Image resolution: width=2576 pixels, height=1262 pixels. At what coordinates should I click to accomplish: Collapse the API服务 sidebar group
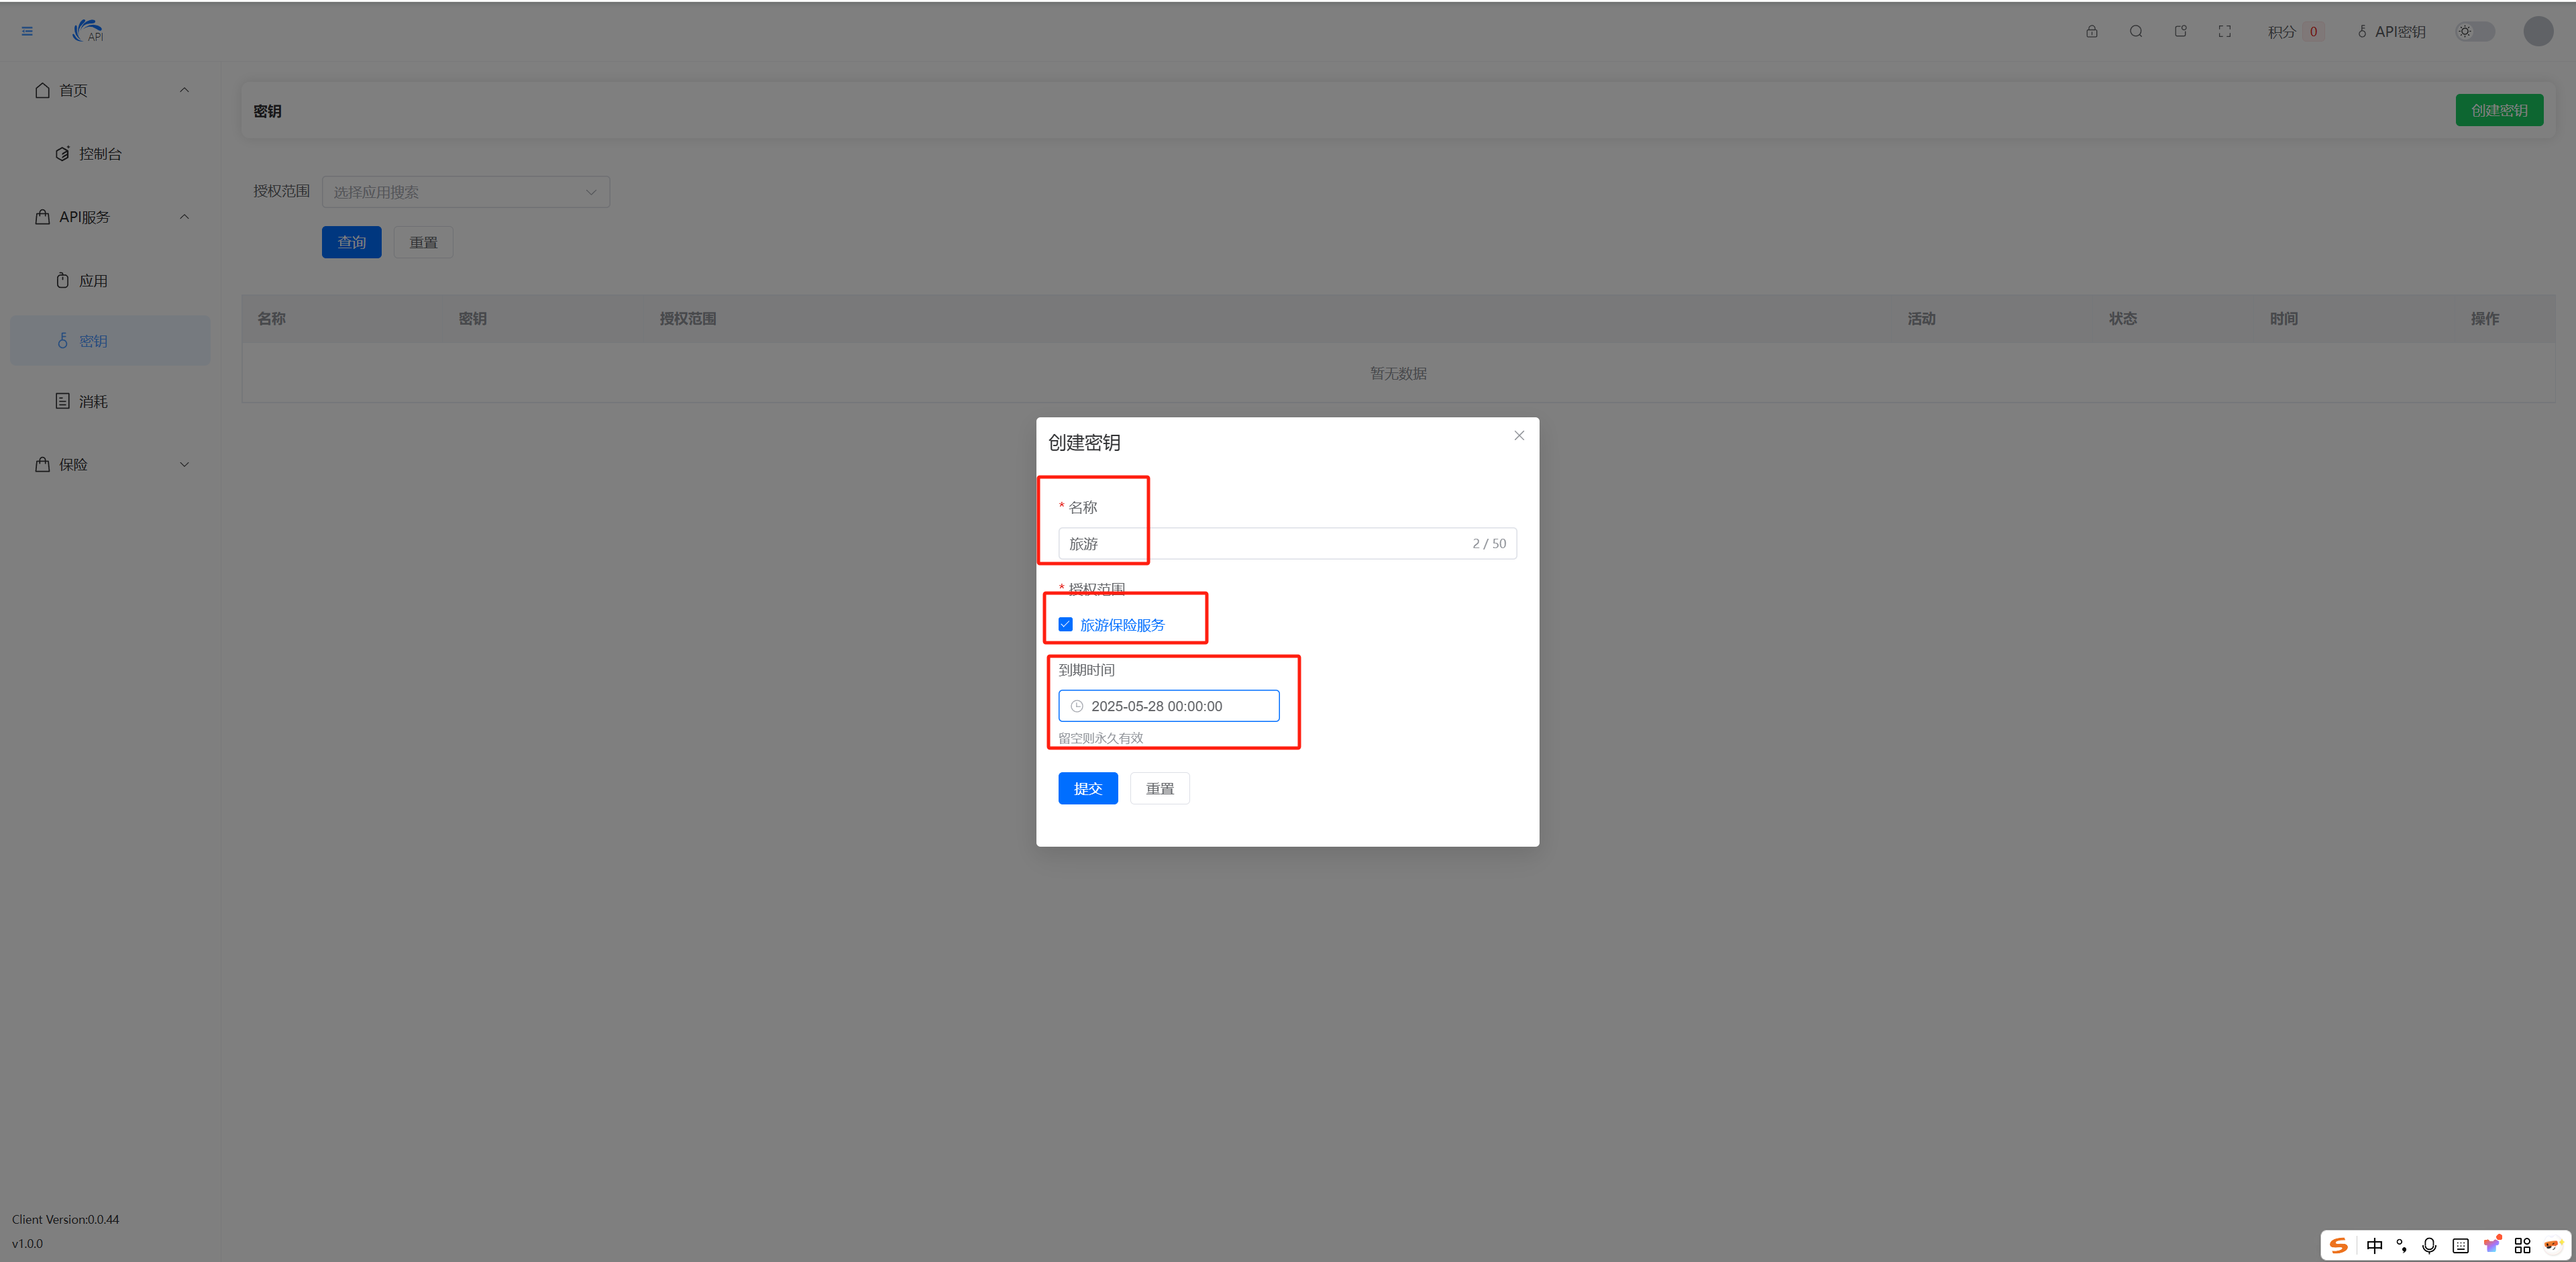[x=110, y=217]
